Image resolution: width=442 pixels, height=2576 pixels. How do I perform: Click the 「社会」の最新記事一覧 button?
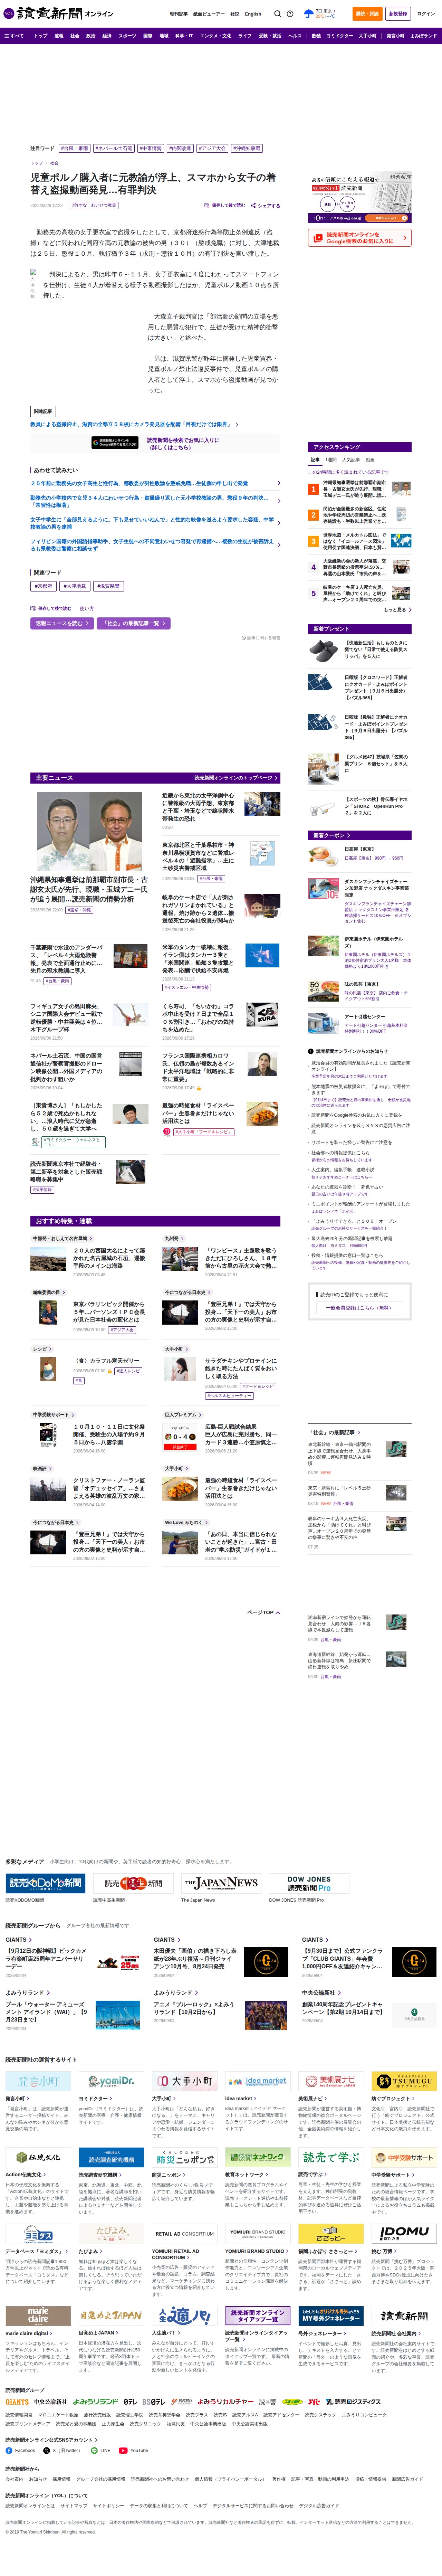134,623
